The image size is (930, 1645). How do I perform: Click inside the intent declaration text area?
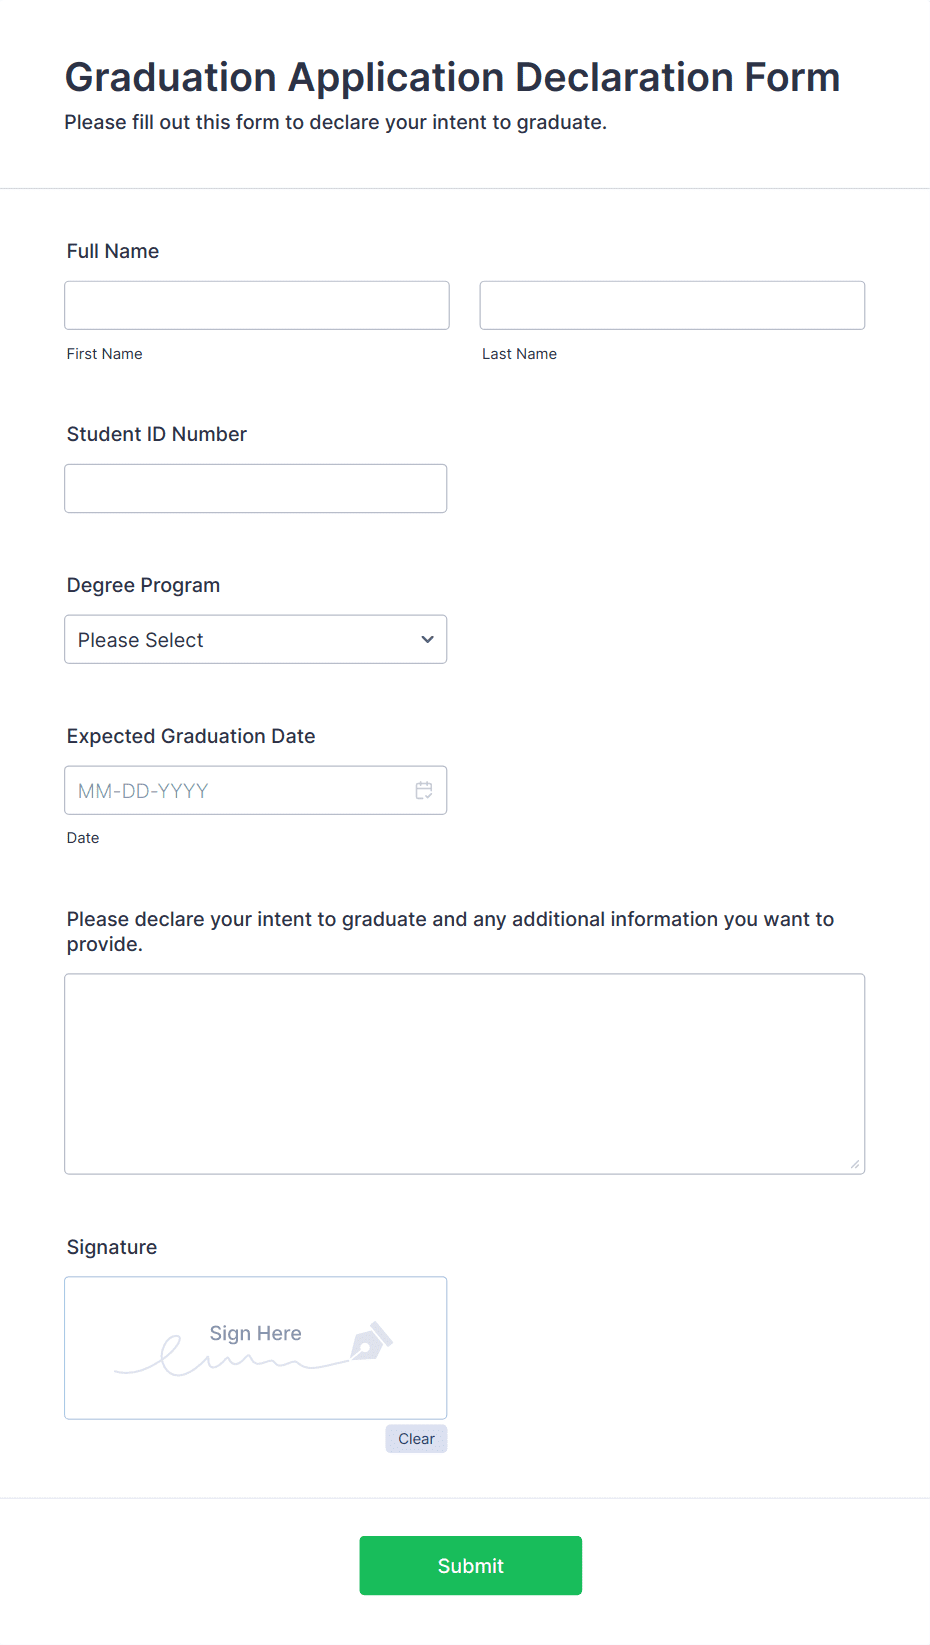[x=465, y=1074]
